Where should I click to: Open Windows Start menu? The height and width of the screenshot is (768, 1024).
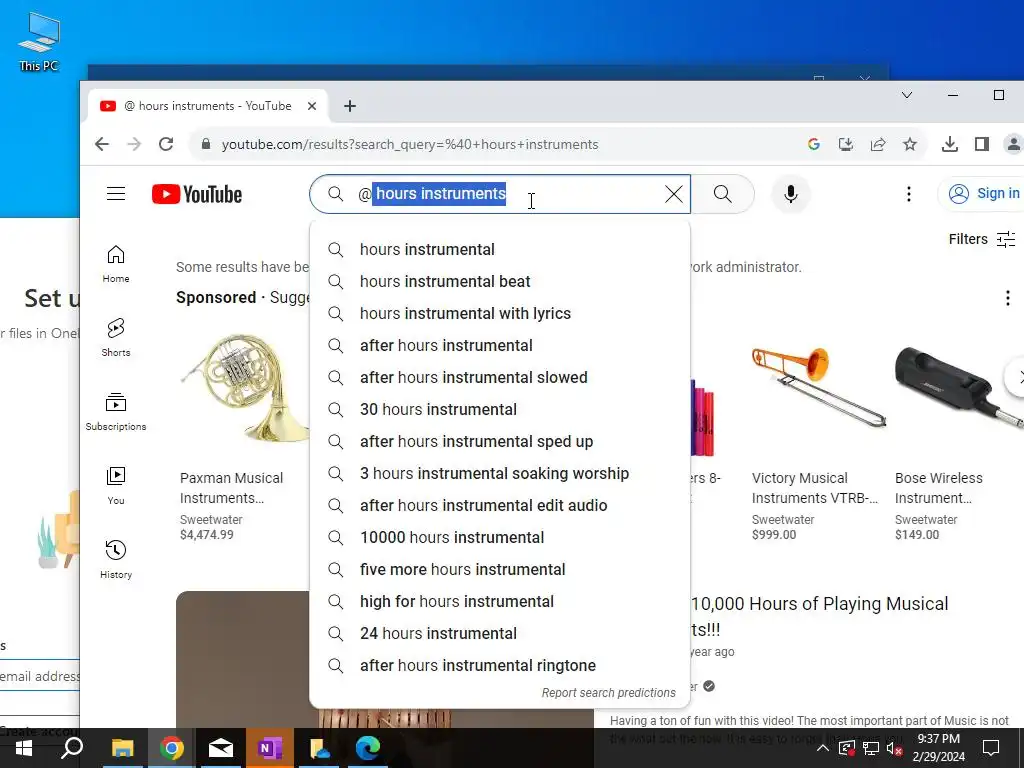point(24,748)
